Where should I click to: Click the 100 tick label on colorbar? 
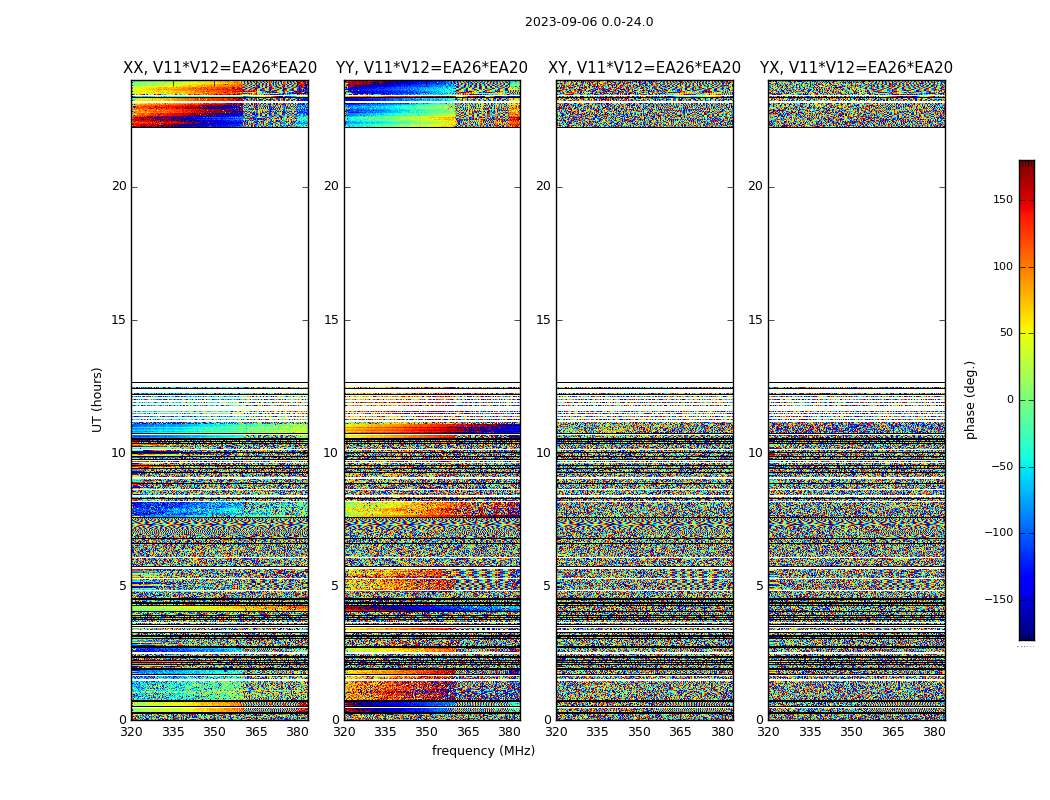point(1003,266)
